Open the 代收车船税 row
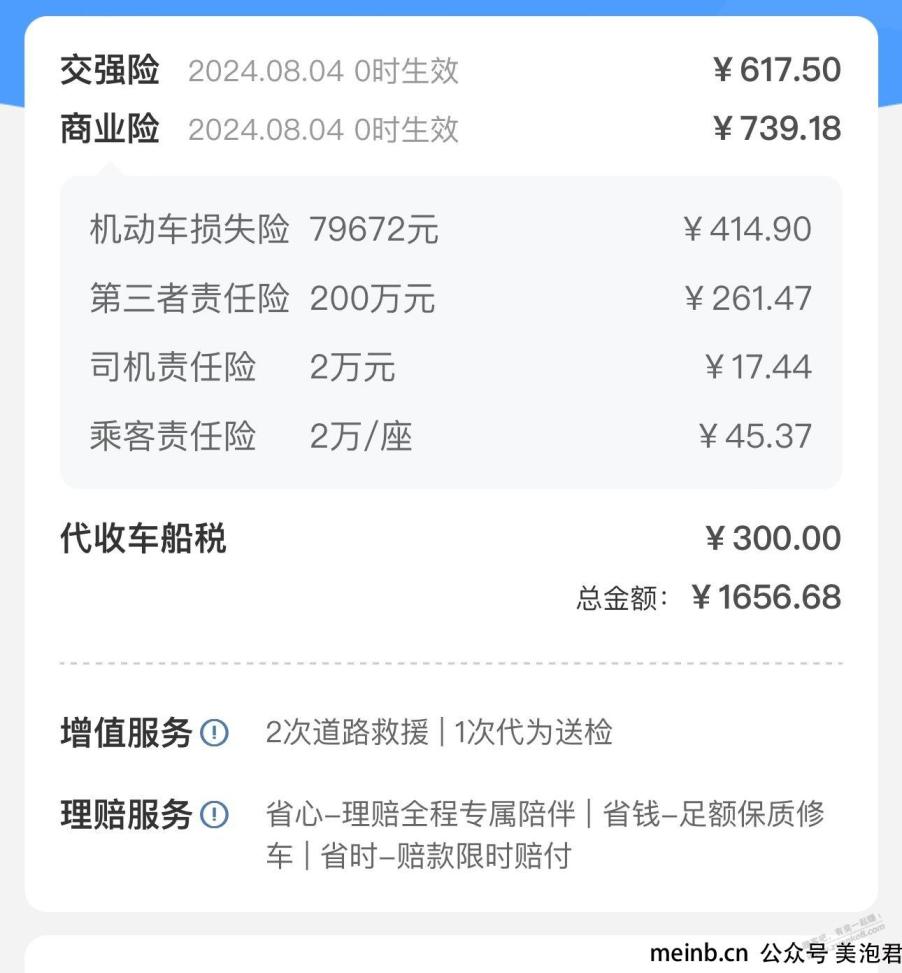 [451, 537]
